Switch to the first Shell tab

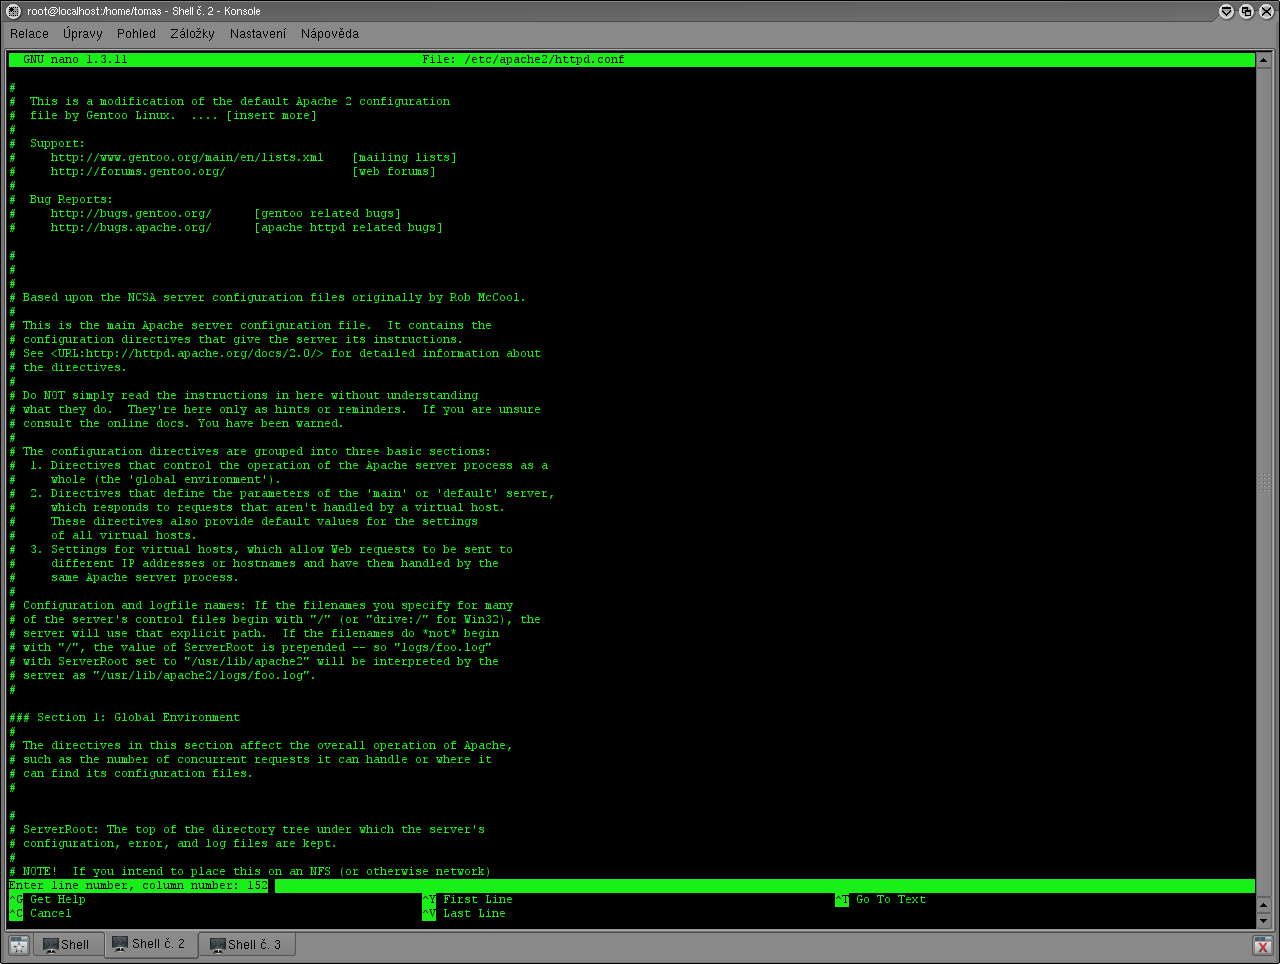point(67,945)
